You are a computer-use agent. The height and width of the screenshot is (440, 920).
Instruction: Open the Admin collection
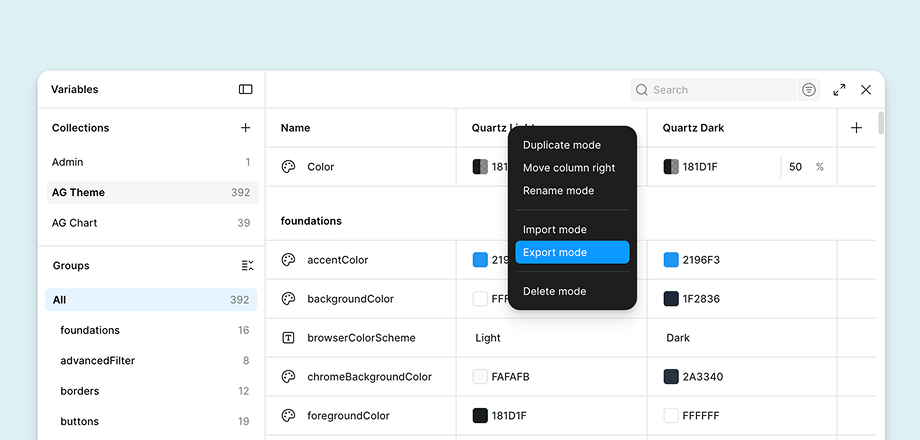tap(151, 162)
